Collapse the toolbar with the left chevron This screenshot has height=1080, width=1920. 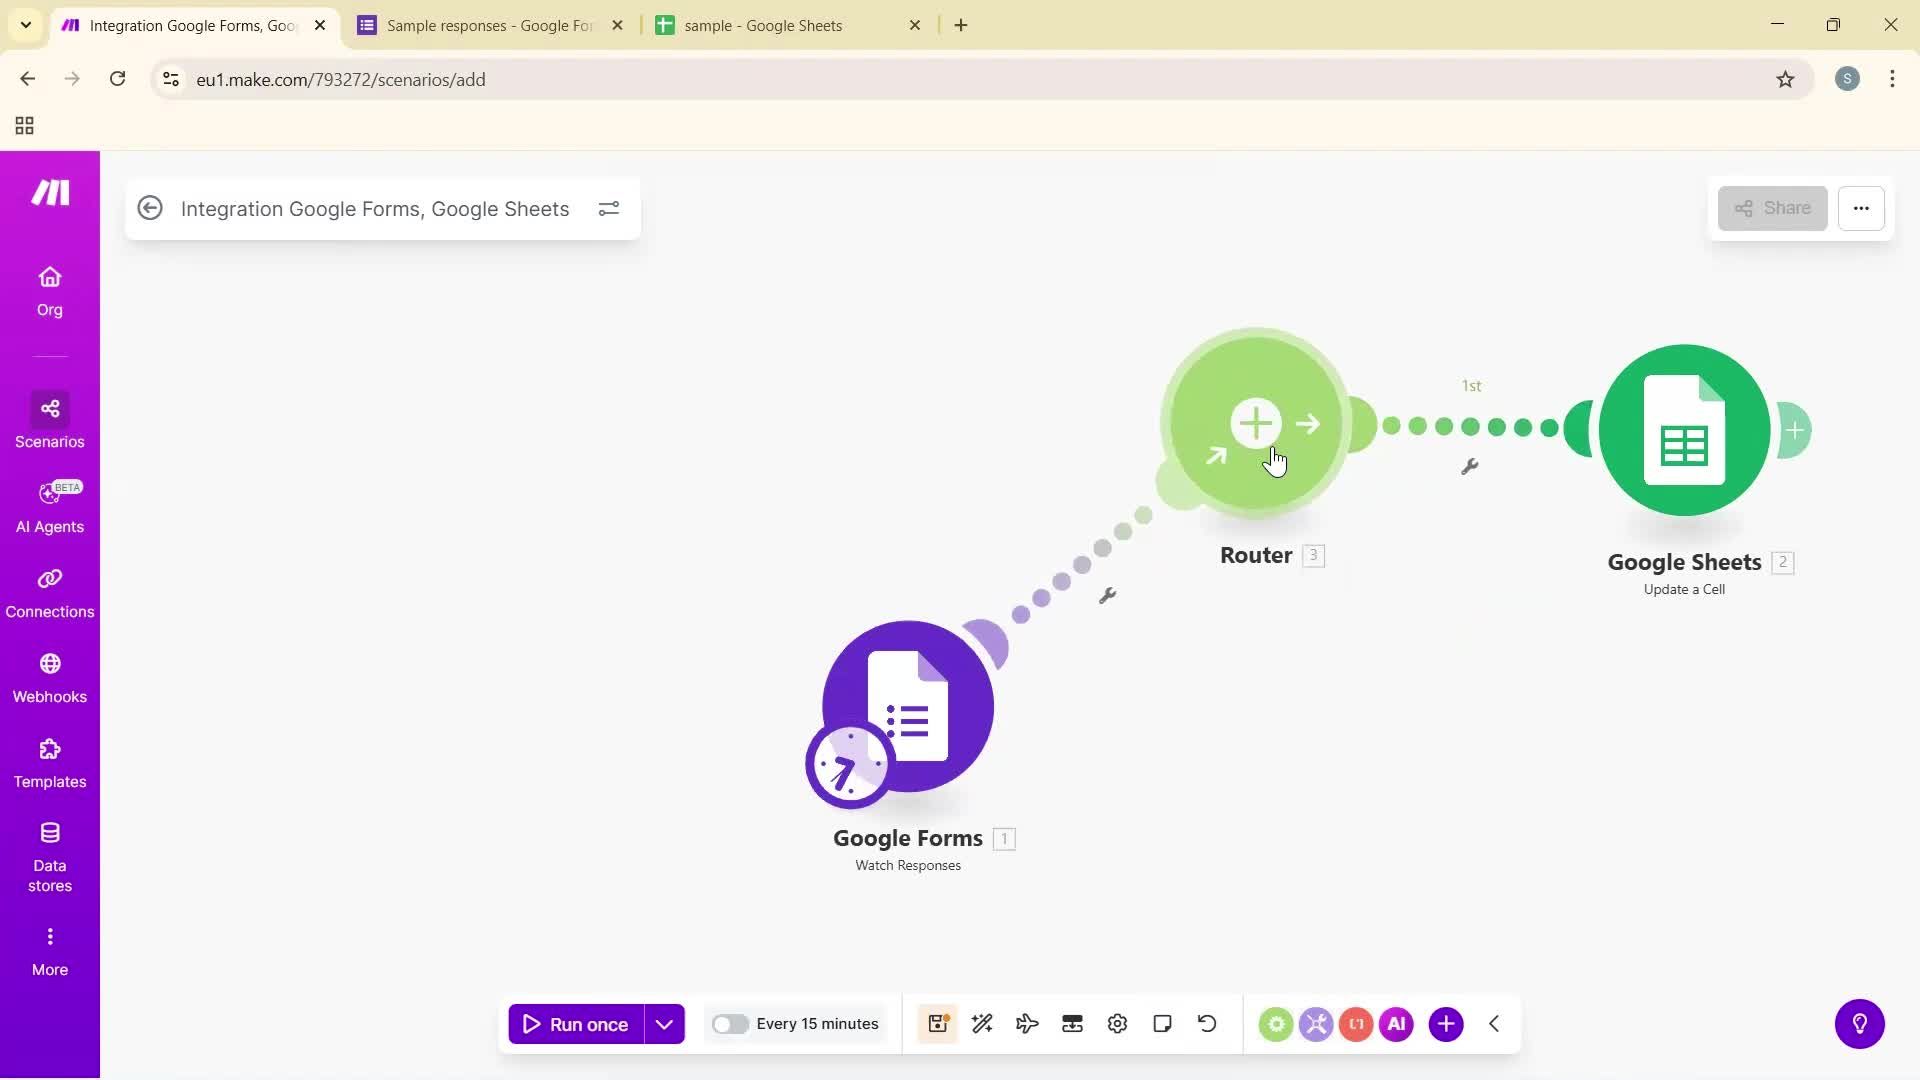[x=1493, y=1023]
